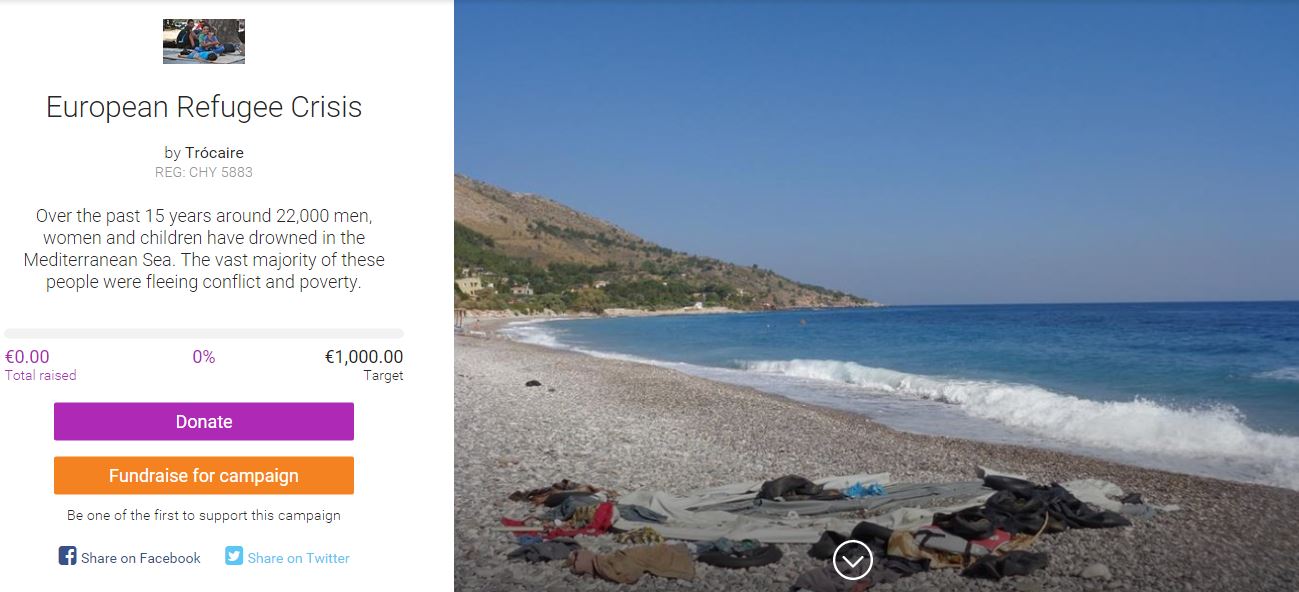Click the Total raised label
1299x592 pixels.
41,376
